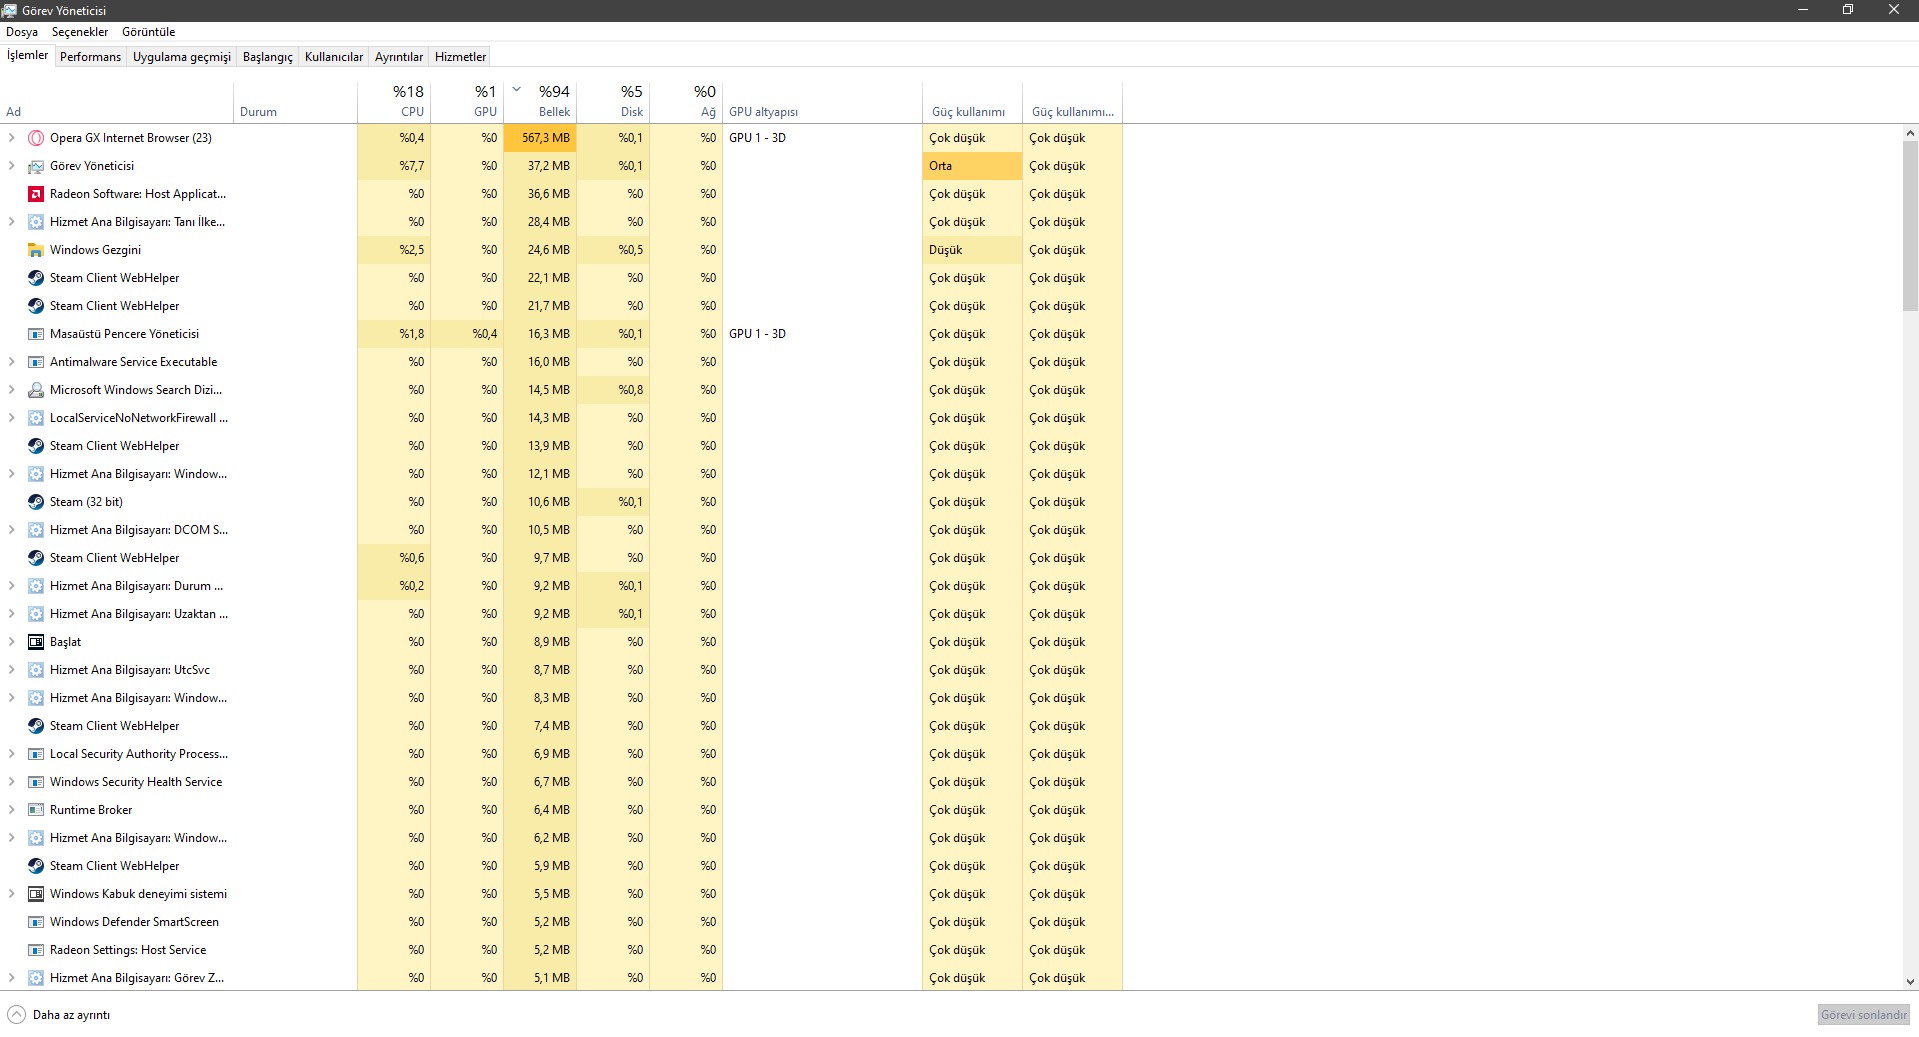Image resolution: width=1919 pixels, height=1037 pixels.
Task: Open the Görüntüle menu
Action: 149,32
